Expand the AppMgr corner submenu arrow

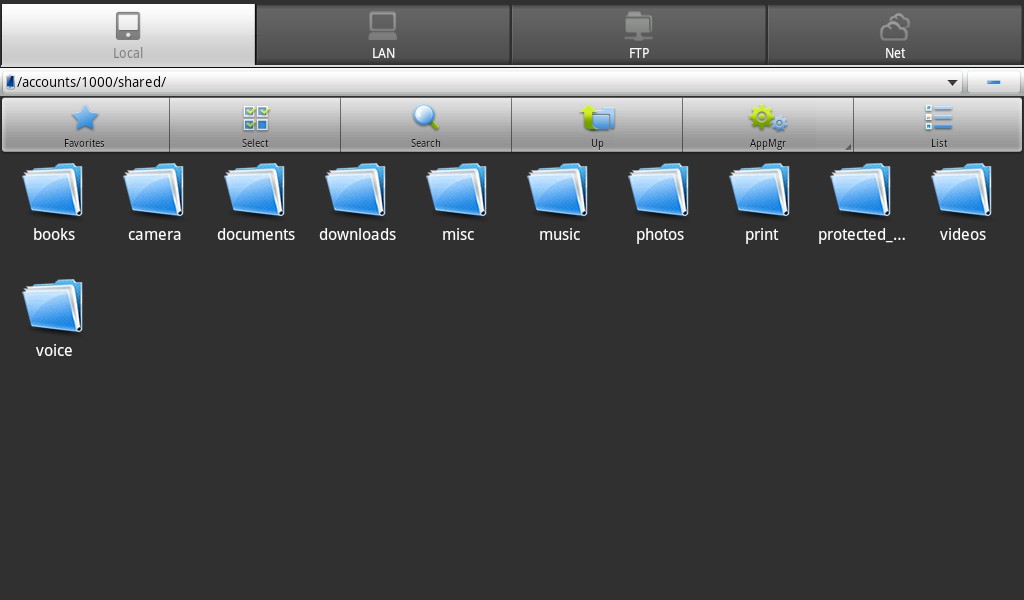point(848,147)
